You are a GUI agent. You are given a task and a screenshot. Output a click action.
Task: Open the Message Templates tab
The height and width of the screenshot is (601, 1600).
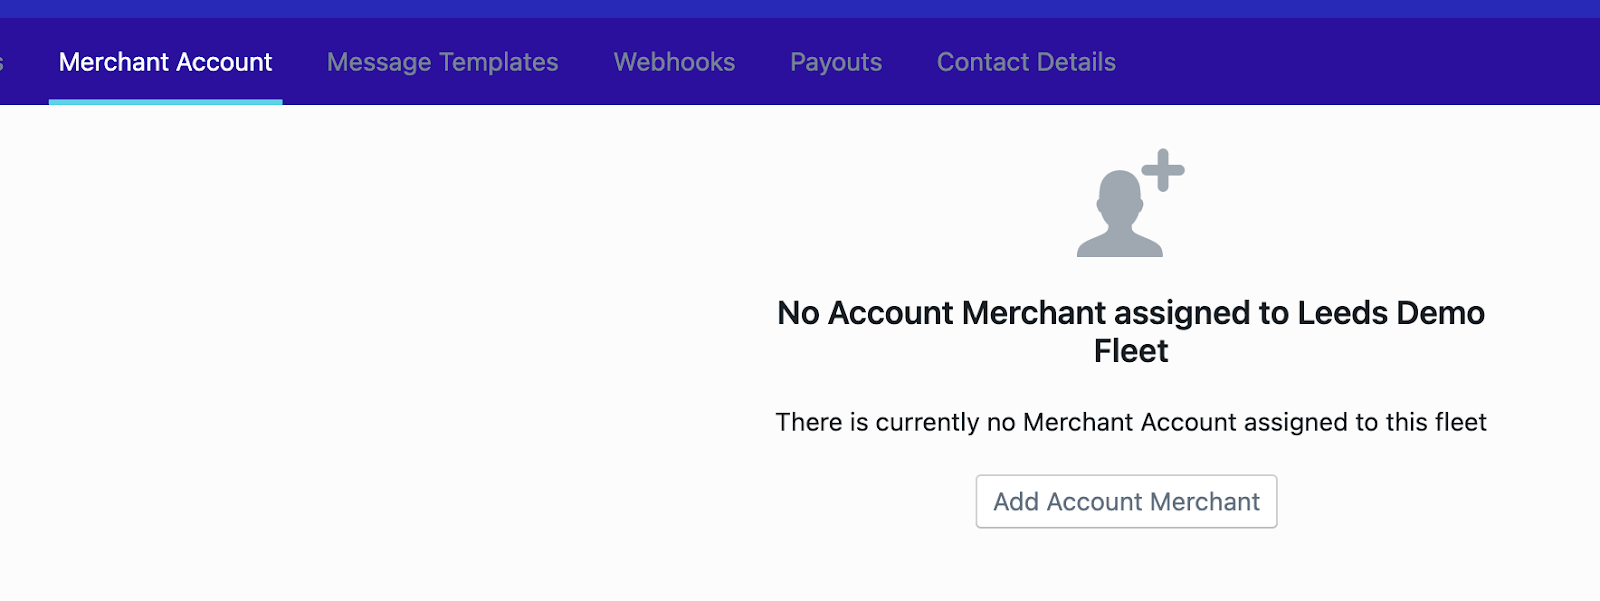click(442, 62)
